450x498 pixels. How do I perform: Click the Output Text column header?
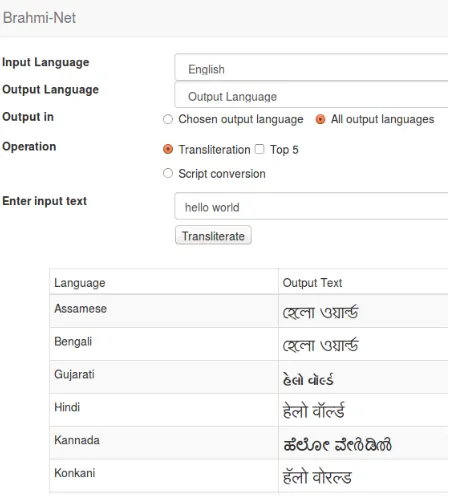pos(363,282)
